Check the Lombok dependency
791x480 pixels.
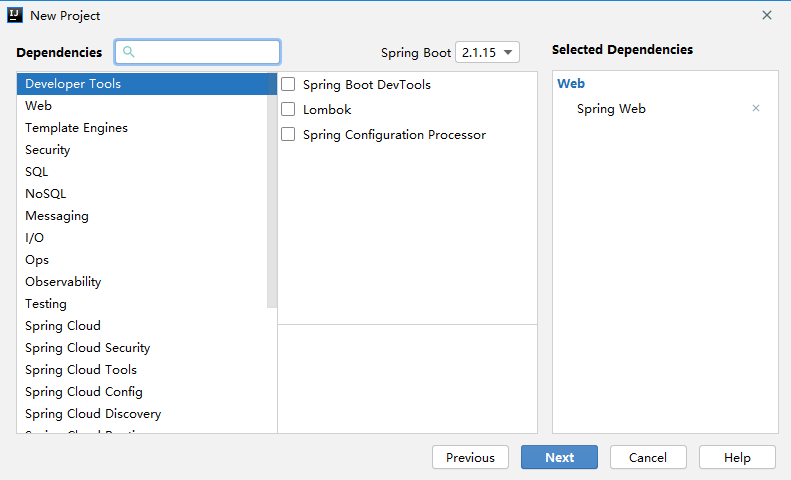288,109
